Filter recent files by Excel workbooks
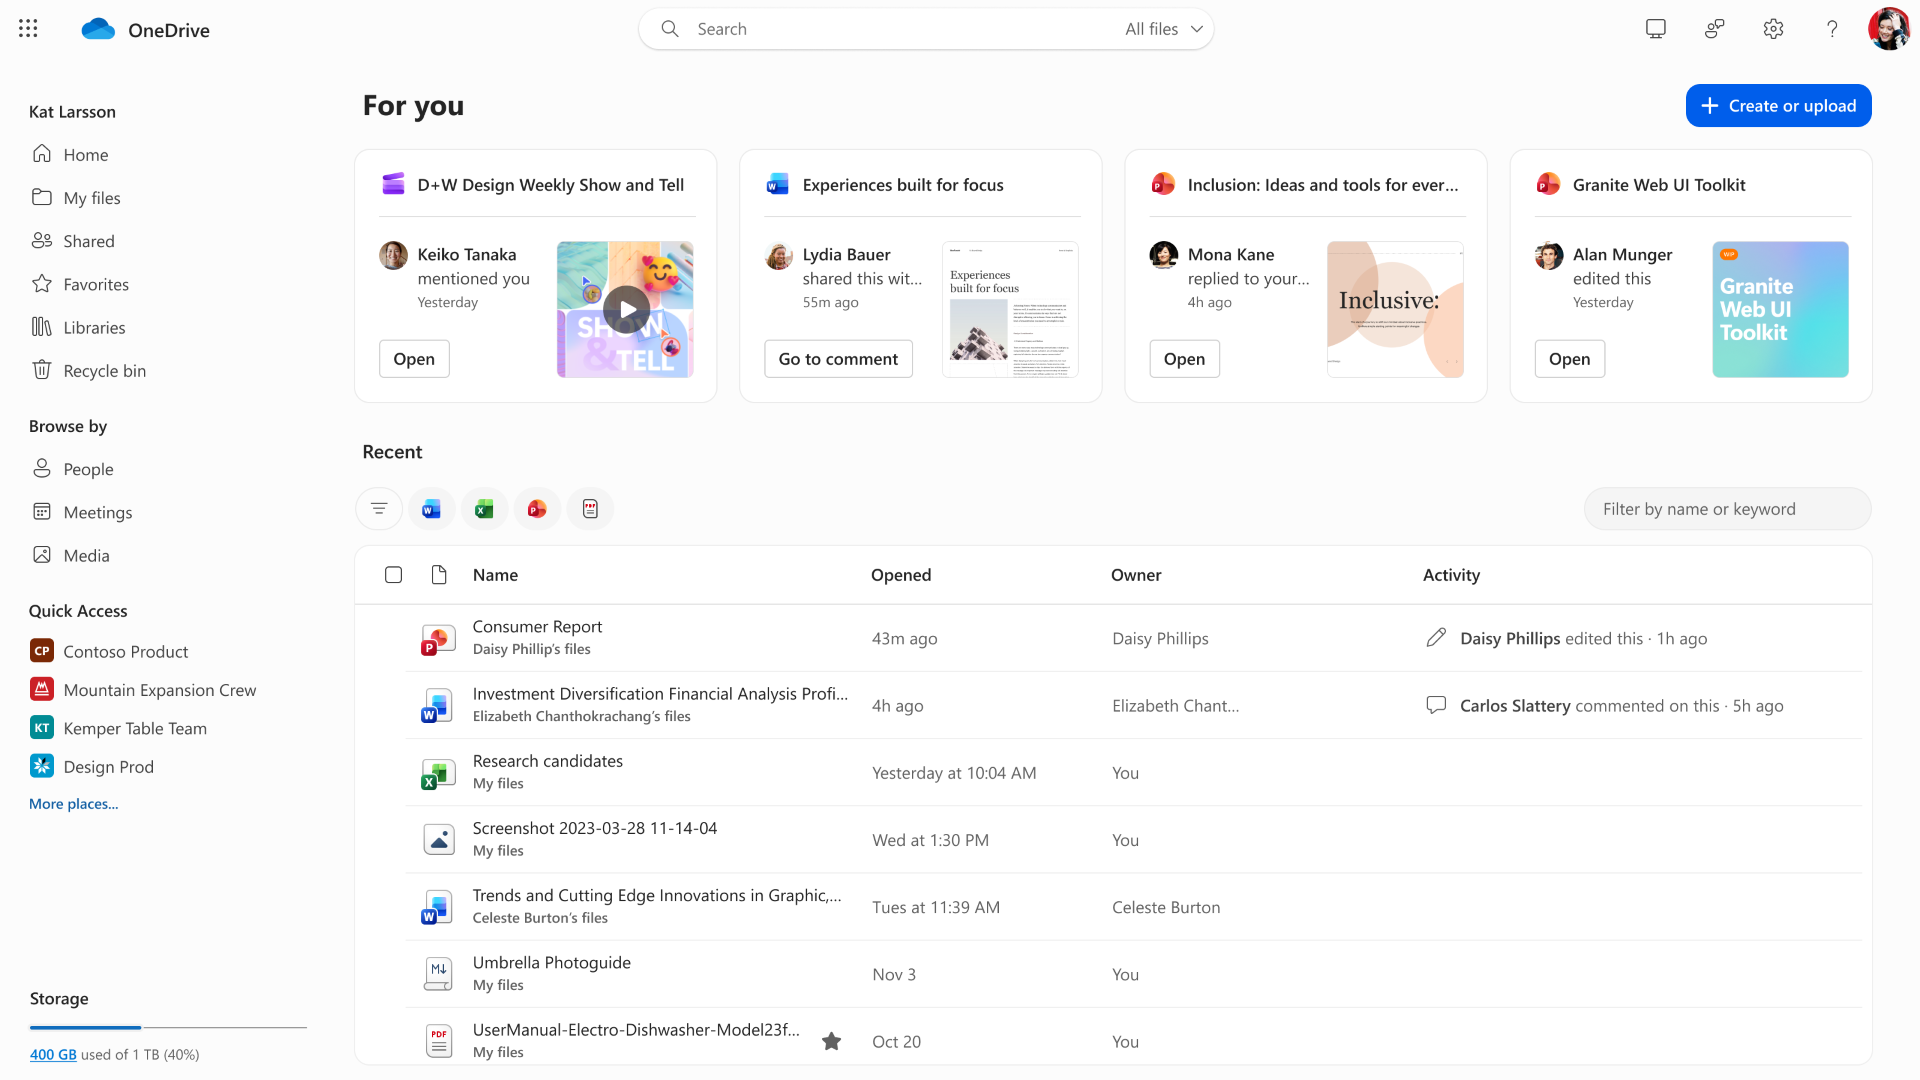 pyautogui.click(x=484, y=509)
